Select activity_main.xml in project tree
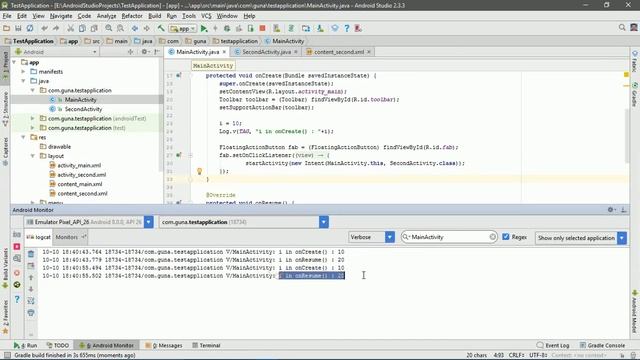Viewport: 640px width, 360px height. pos(79,165)
